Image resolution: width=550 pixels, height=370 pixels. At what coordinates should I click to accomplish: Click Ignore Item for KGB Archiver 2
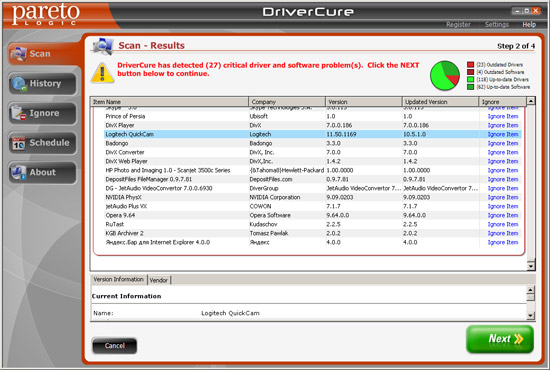point(503,233)
